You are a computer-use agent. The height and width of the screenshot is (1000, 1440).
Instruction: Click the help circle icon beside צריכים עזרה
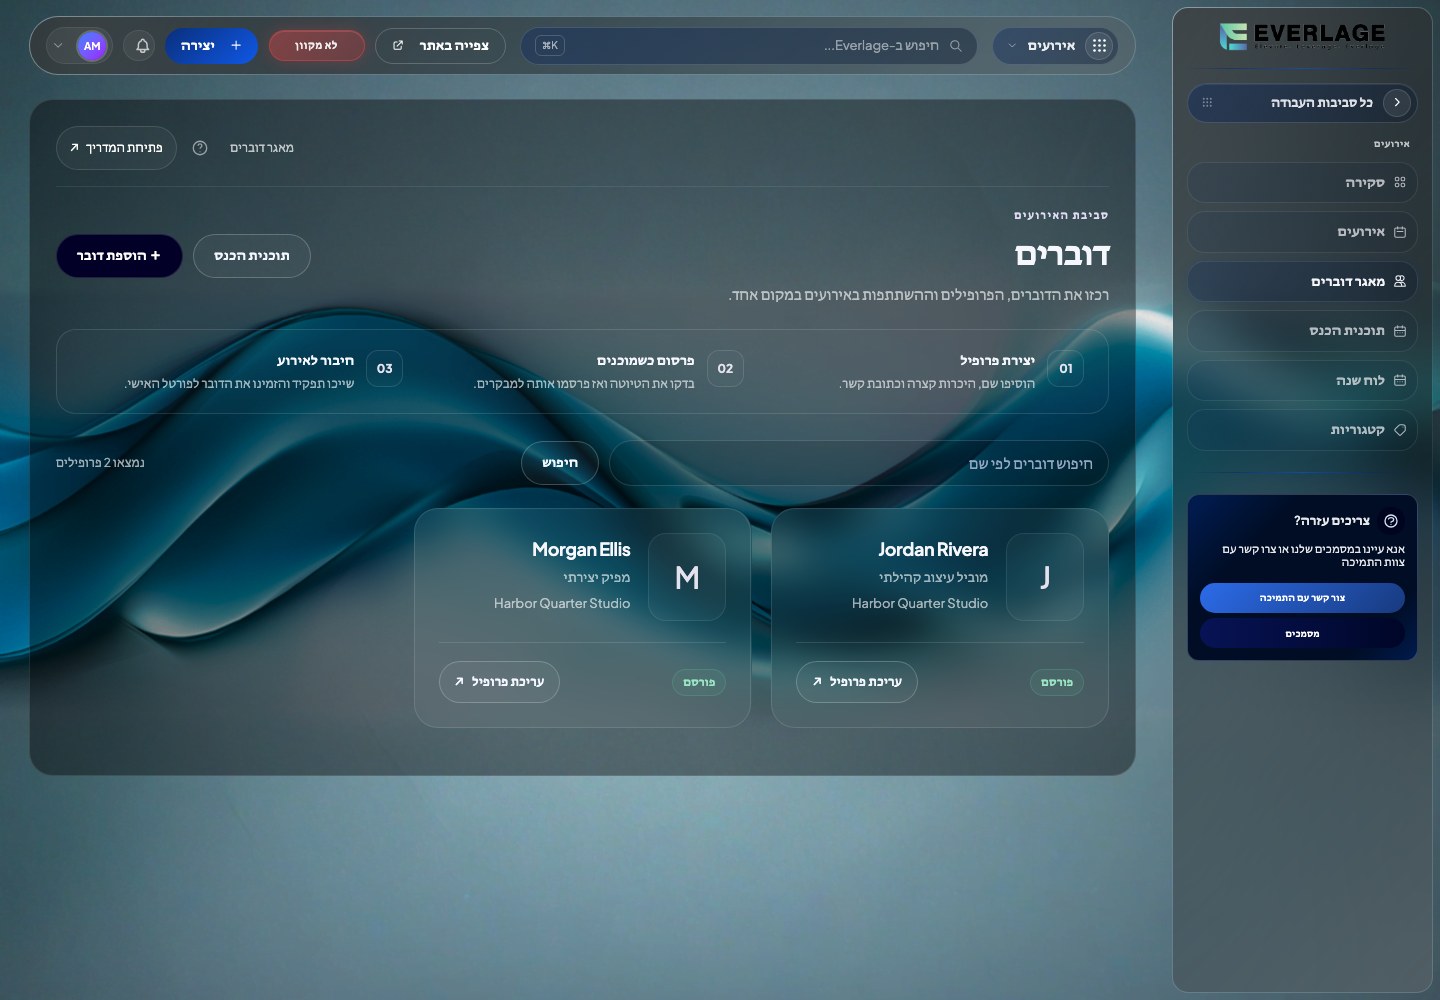tap(1391, 521)
